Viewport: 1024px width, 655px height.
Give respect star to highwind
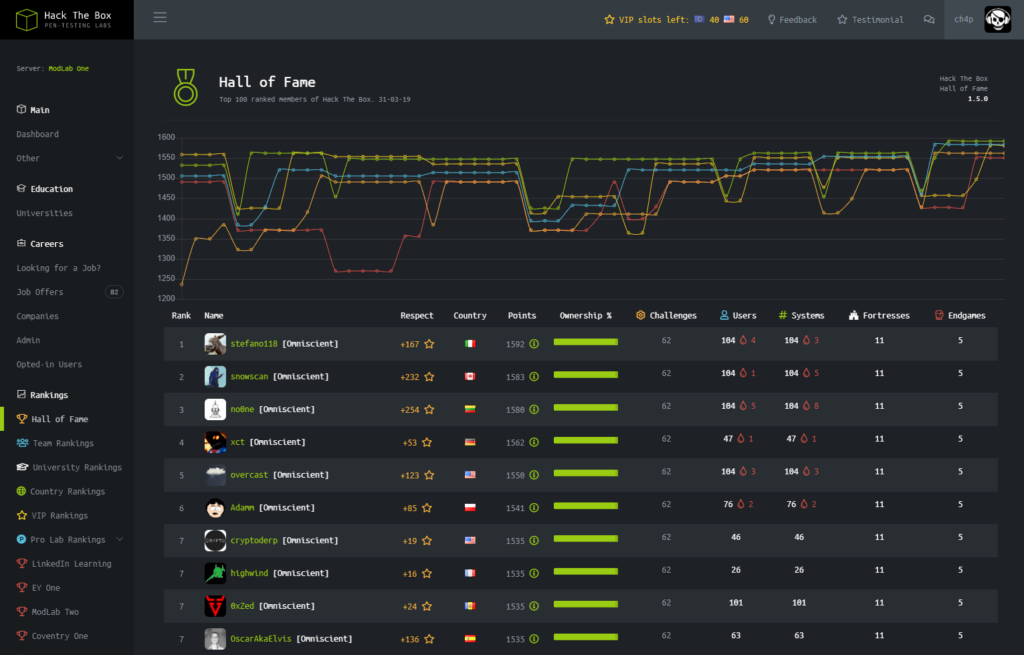426,573
